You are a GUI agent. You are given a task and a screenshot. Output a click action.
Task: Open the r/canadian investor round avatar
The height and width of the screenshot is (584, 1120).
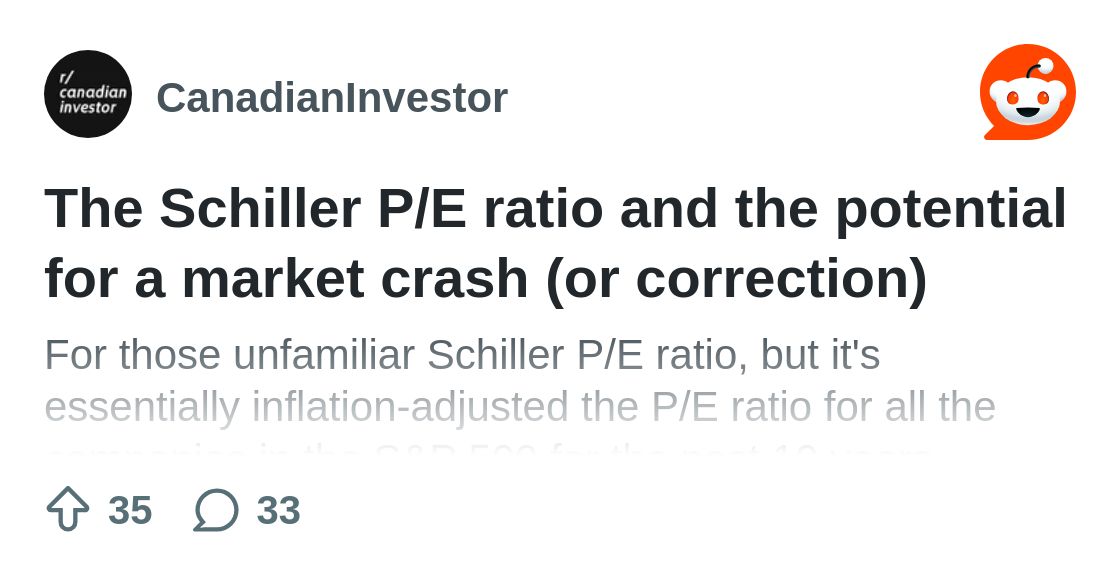click(88, 94)
